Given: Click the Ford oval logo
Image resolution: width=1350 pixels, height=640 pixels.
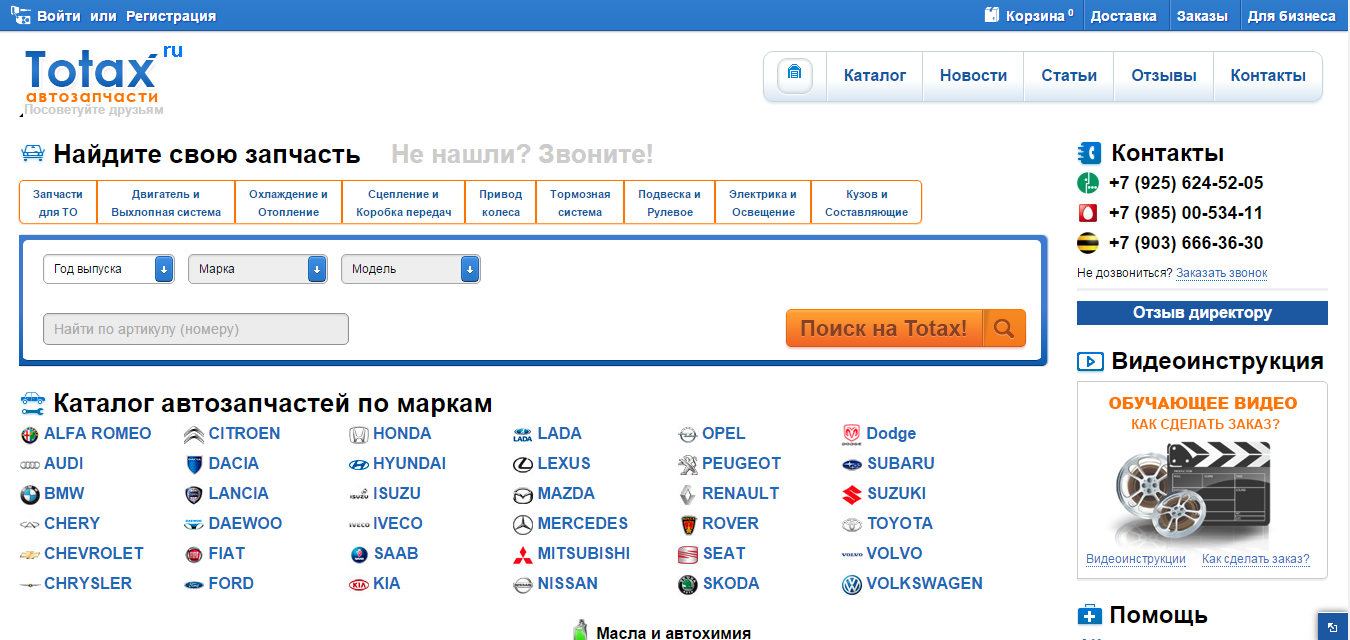Looking at the screenshot, I should [x=194, y=584].
